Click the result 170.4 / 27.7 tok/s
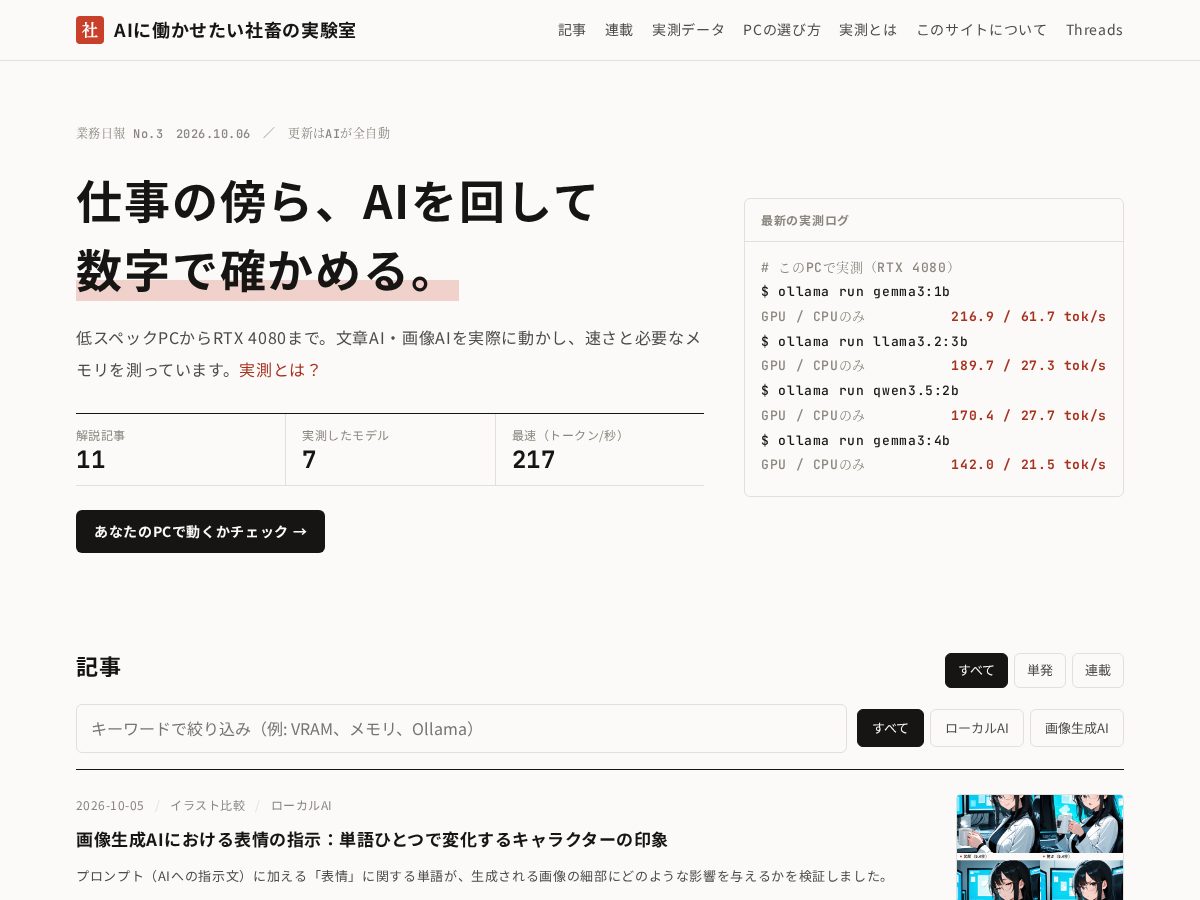Viewport: 1200px width, 900px height. point(1028,415)
